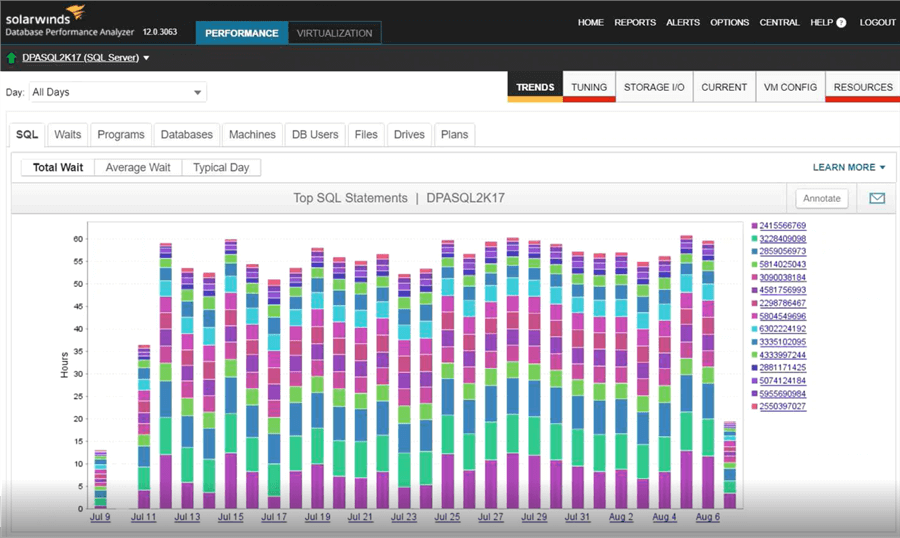The image size is (900, 538).
Task: Open SQL hash 2550397027 in legend
Action: (x=782, y=407)
